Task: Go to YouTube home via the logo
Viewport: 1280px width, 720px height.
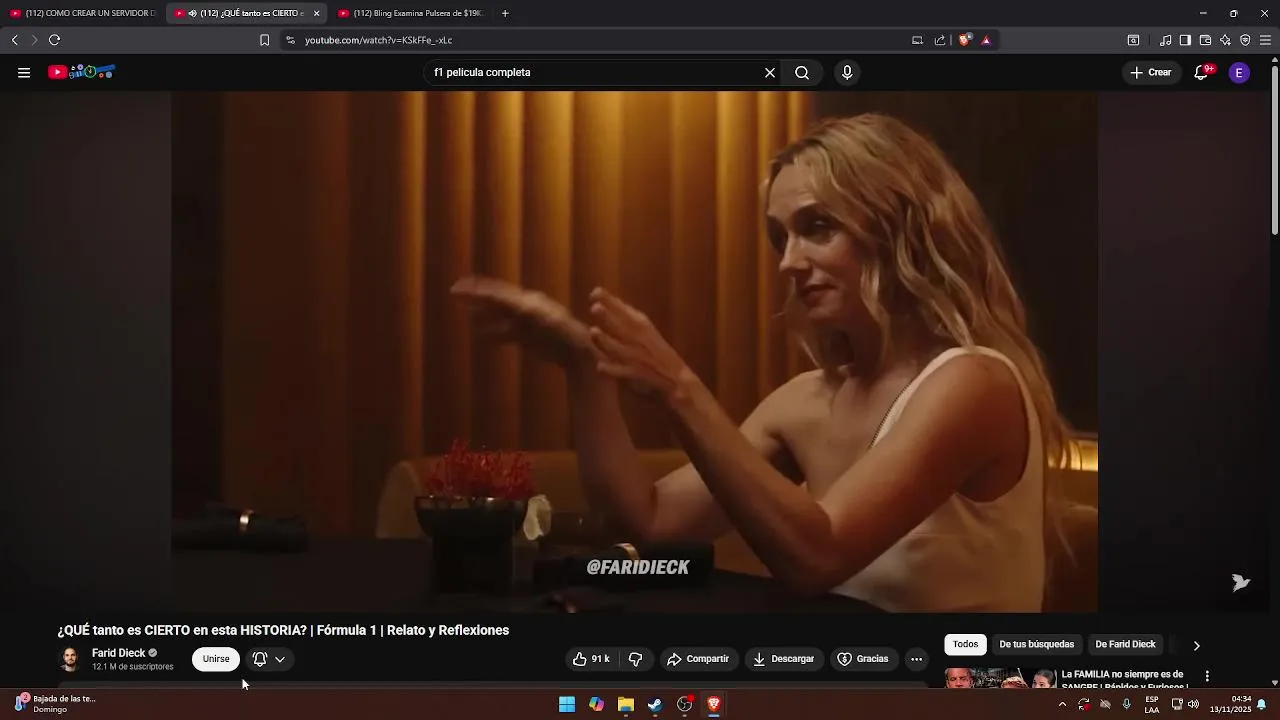Action: tap(82, 72)
